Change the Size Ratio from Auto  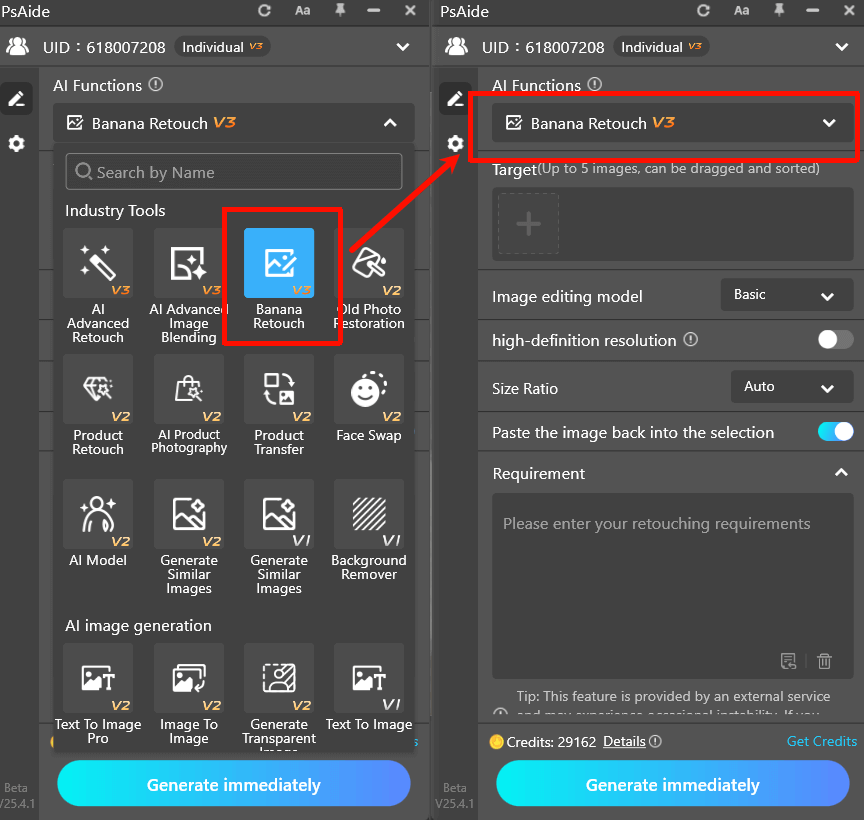[x=792, y=387]
